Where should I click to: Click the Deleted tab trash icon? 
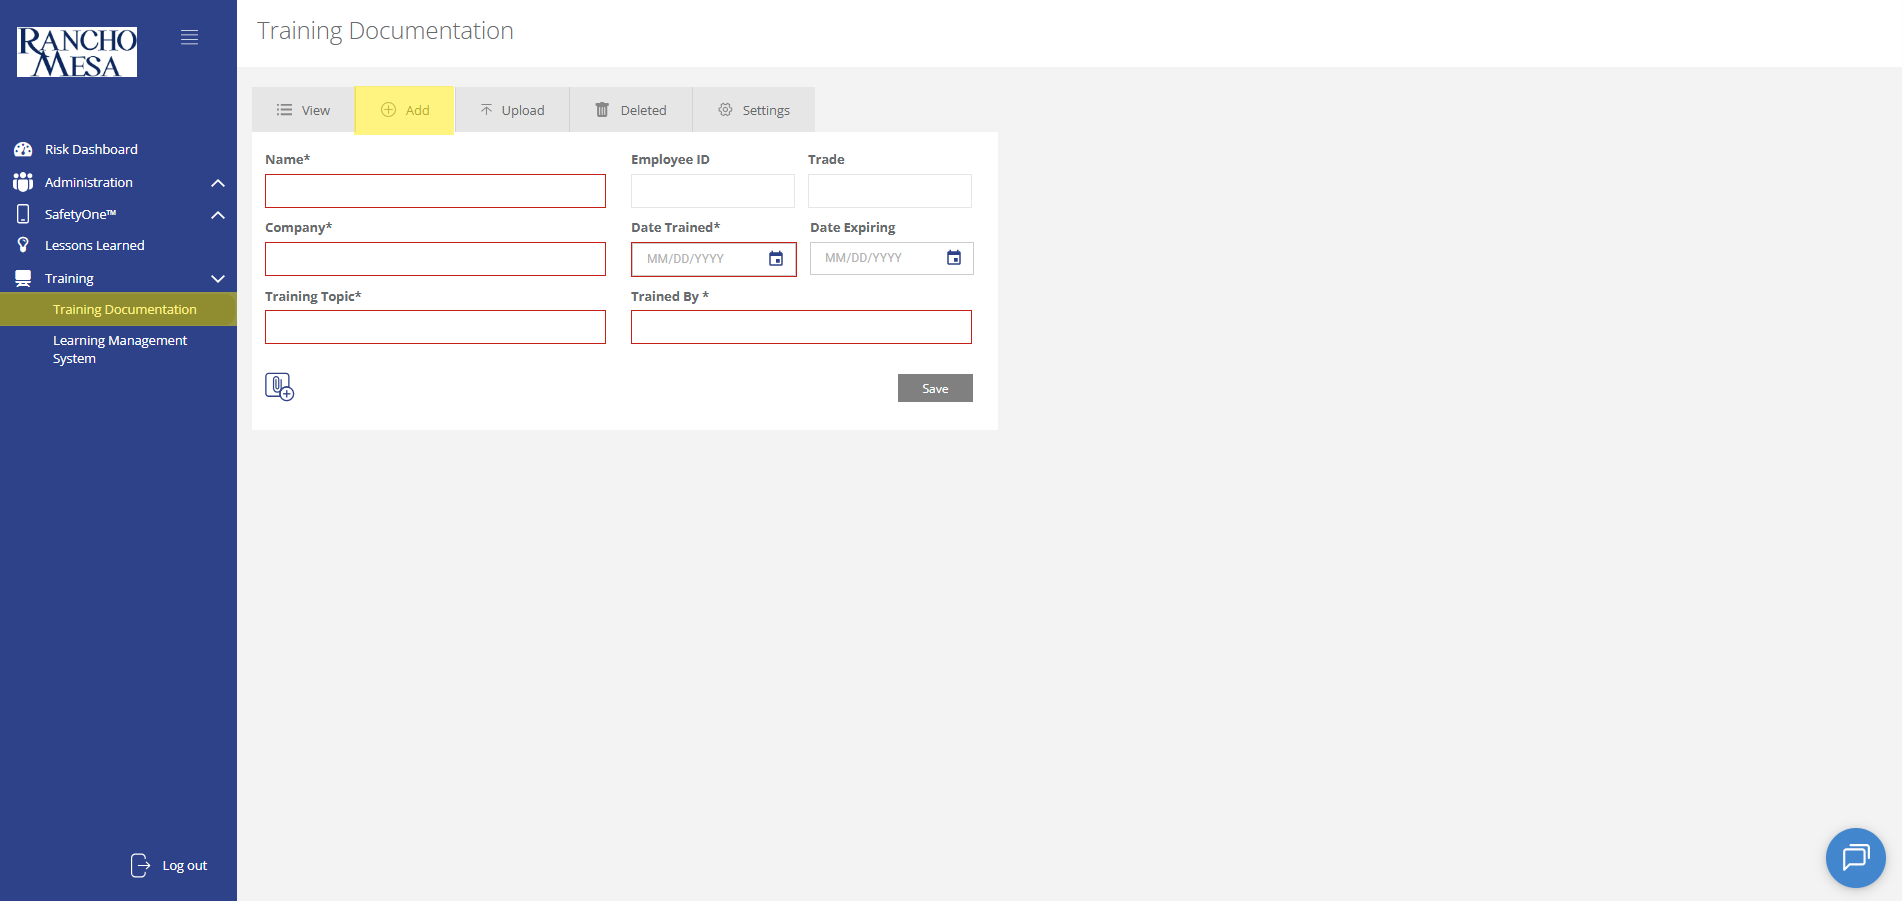[602, 110]
